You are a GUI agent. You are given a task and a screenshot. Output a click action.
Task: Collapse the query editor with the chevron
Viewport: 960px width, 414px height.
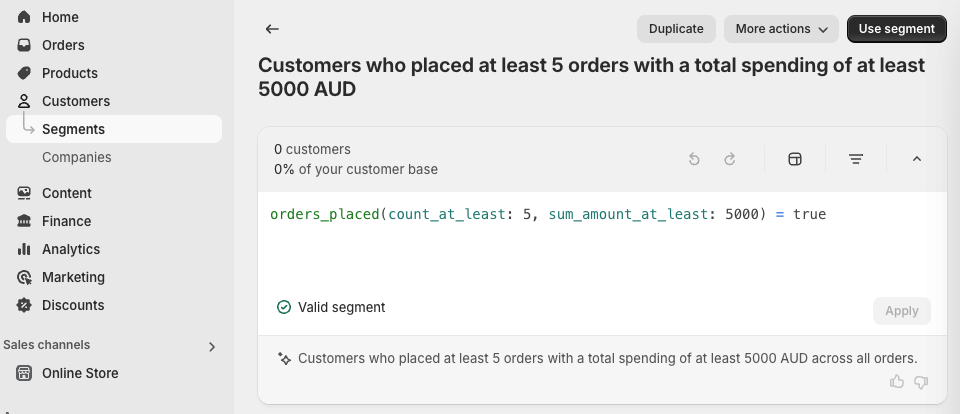click(917, 159)
